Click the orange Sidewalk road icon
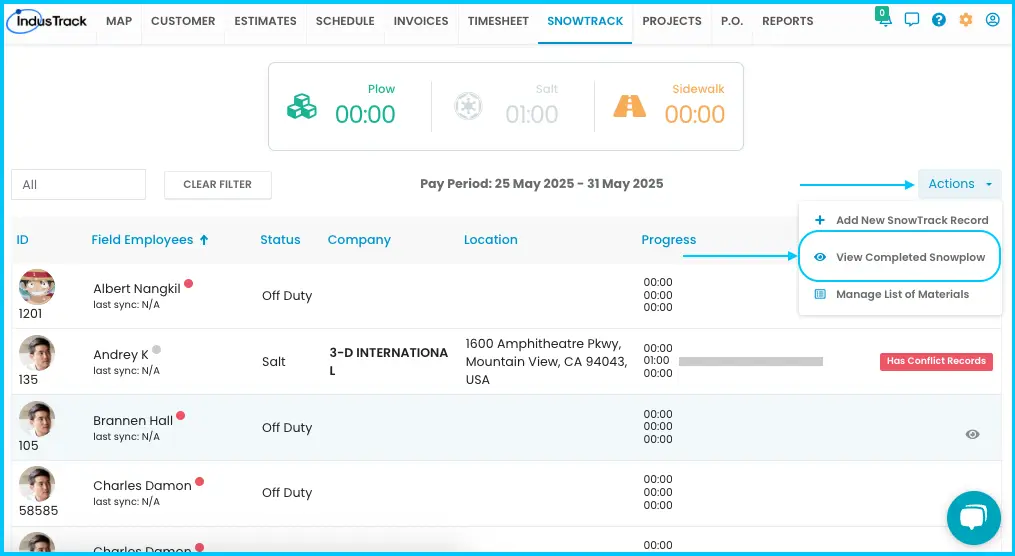Image resolution: width=1015 pixels, height=556 pixels. point(630,106)
